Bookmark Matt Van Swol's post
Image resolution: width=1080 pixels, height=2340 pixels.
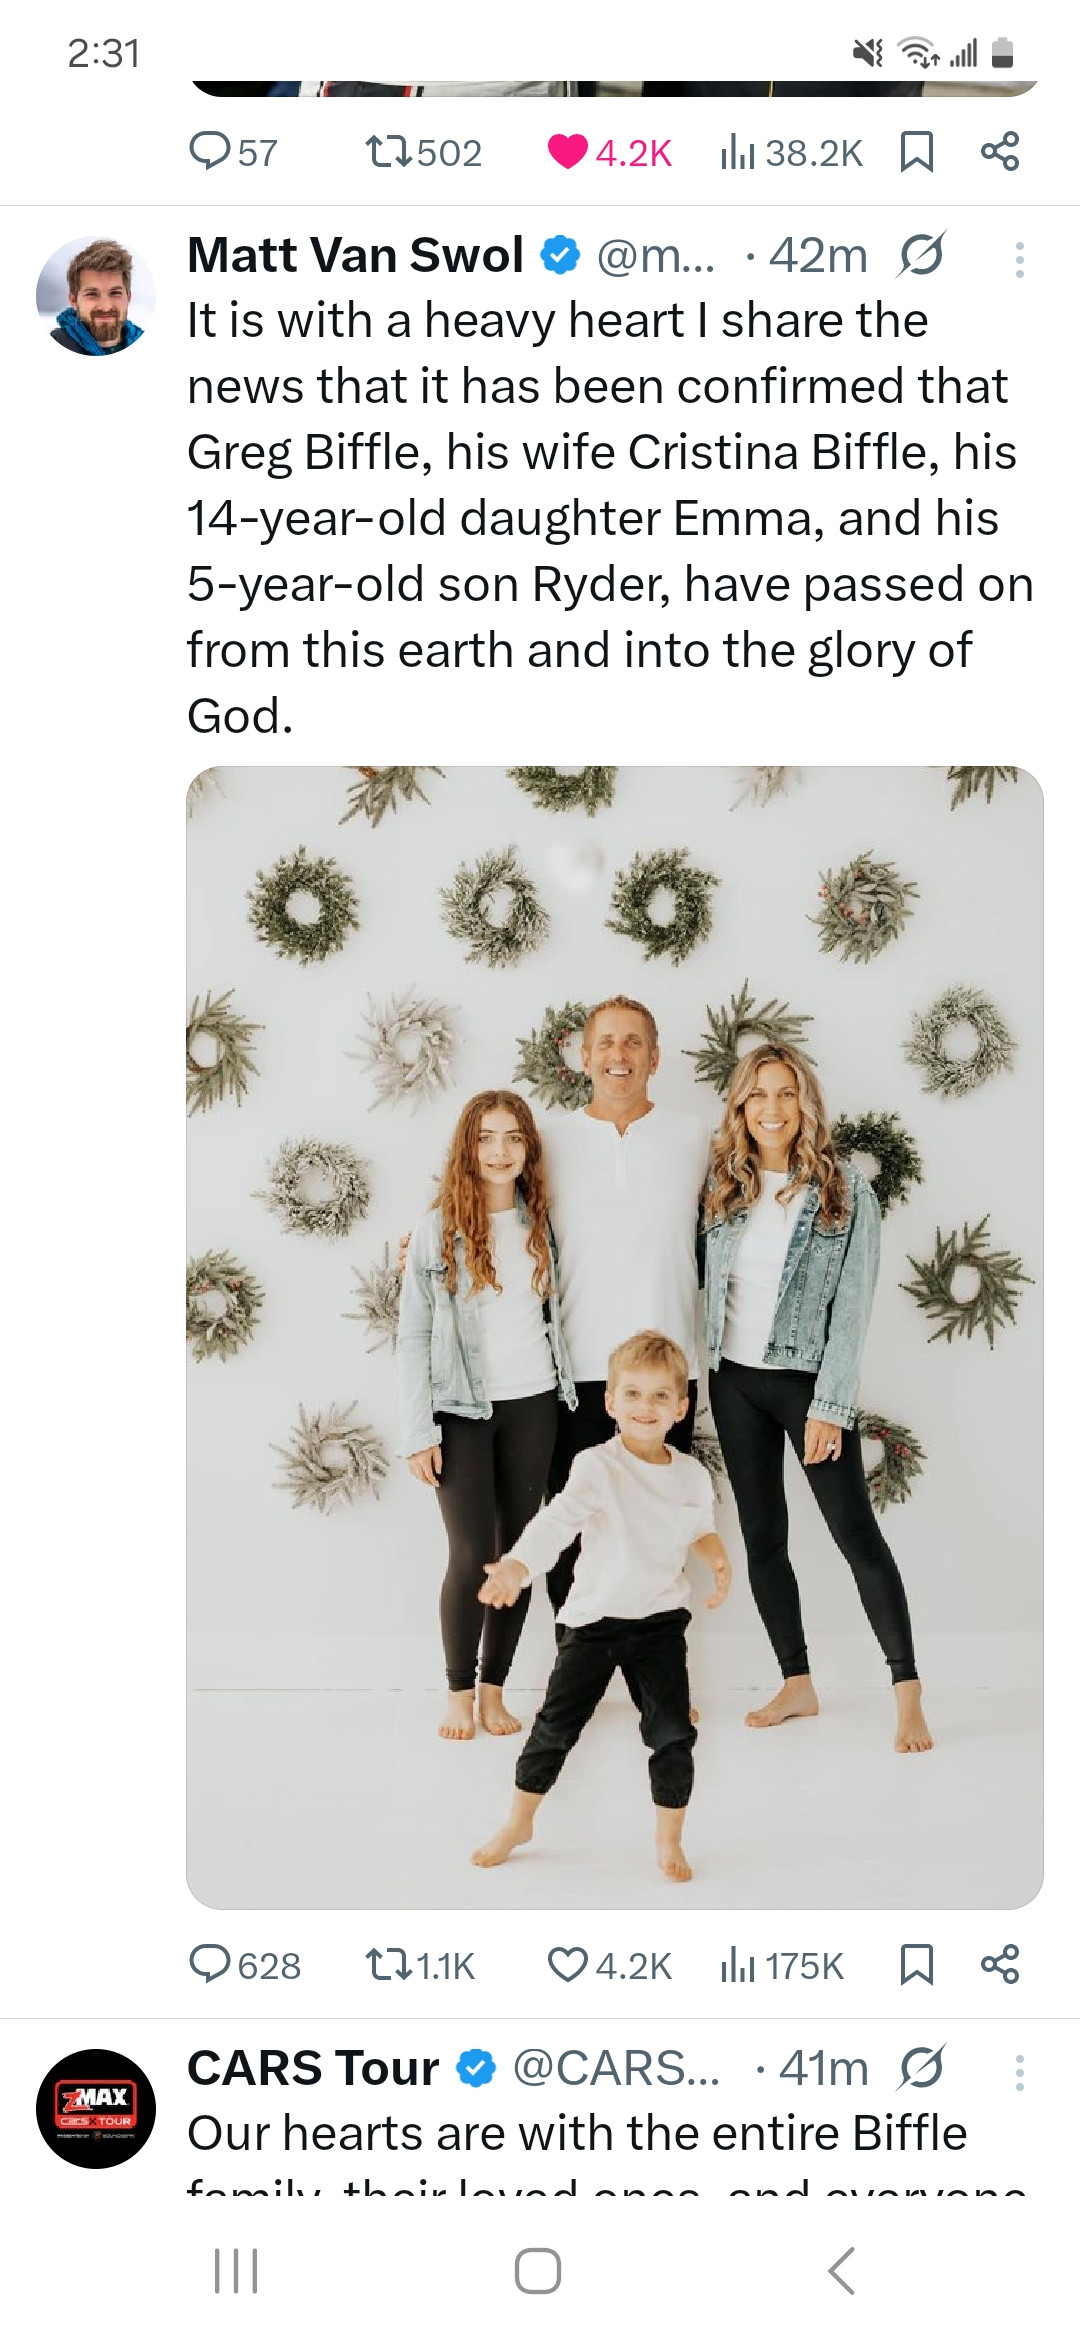[917, 1965]
